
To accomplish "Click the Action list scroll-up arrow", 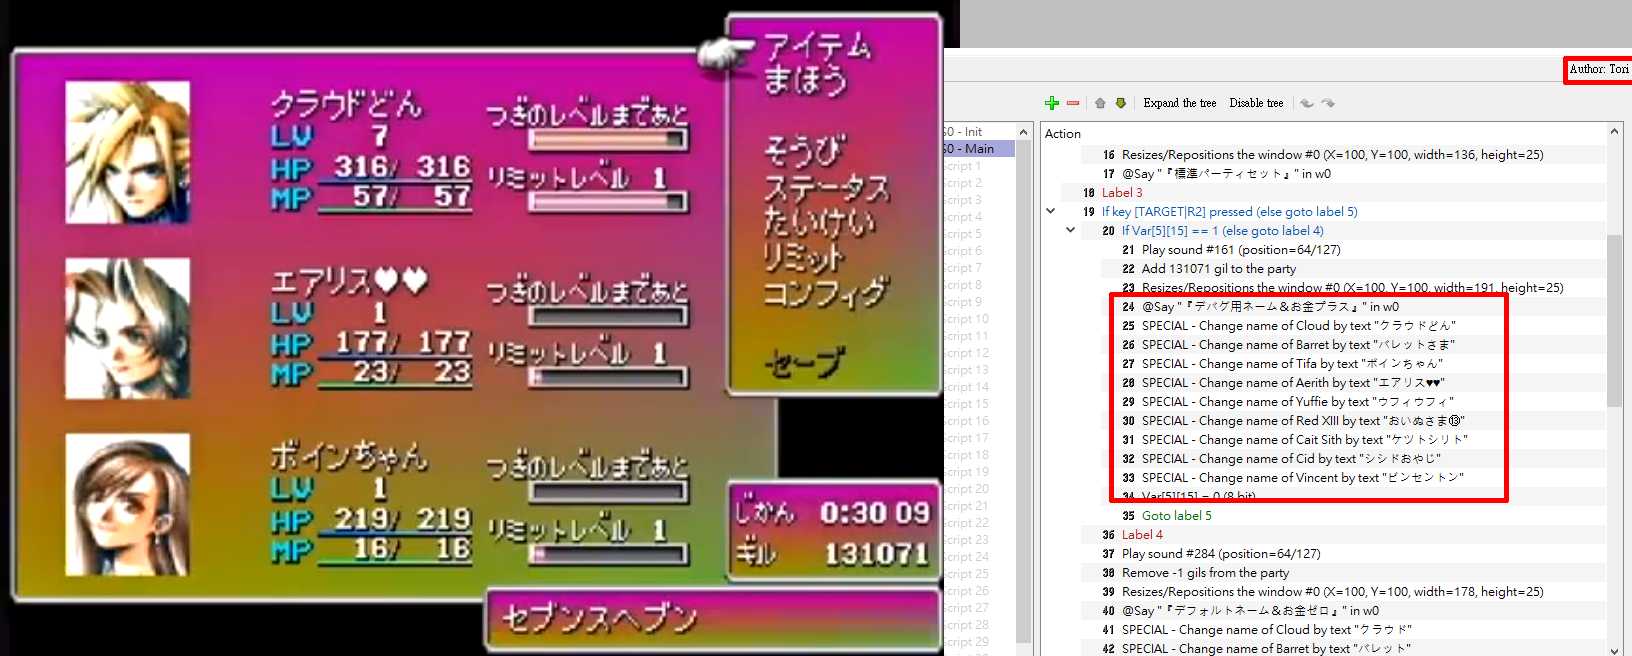I will [x=1614, y=132].
